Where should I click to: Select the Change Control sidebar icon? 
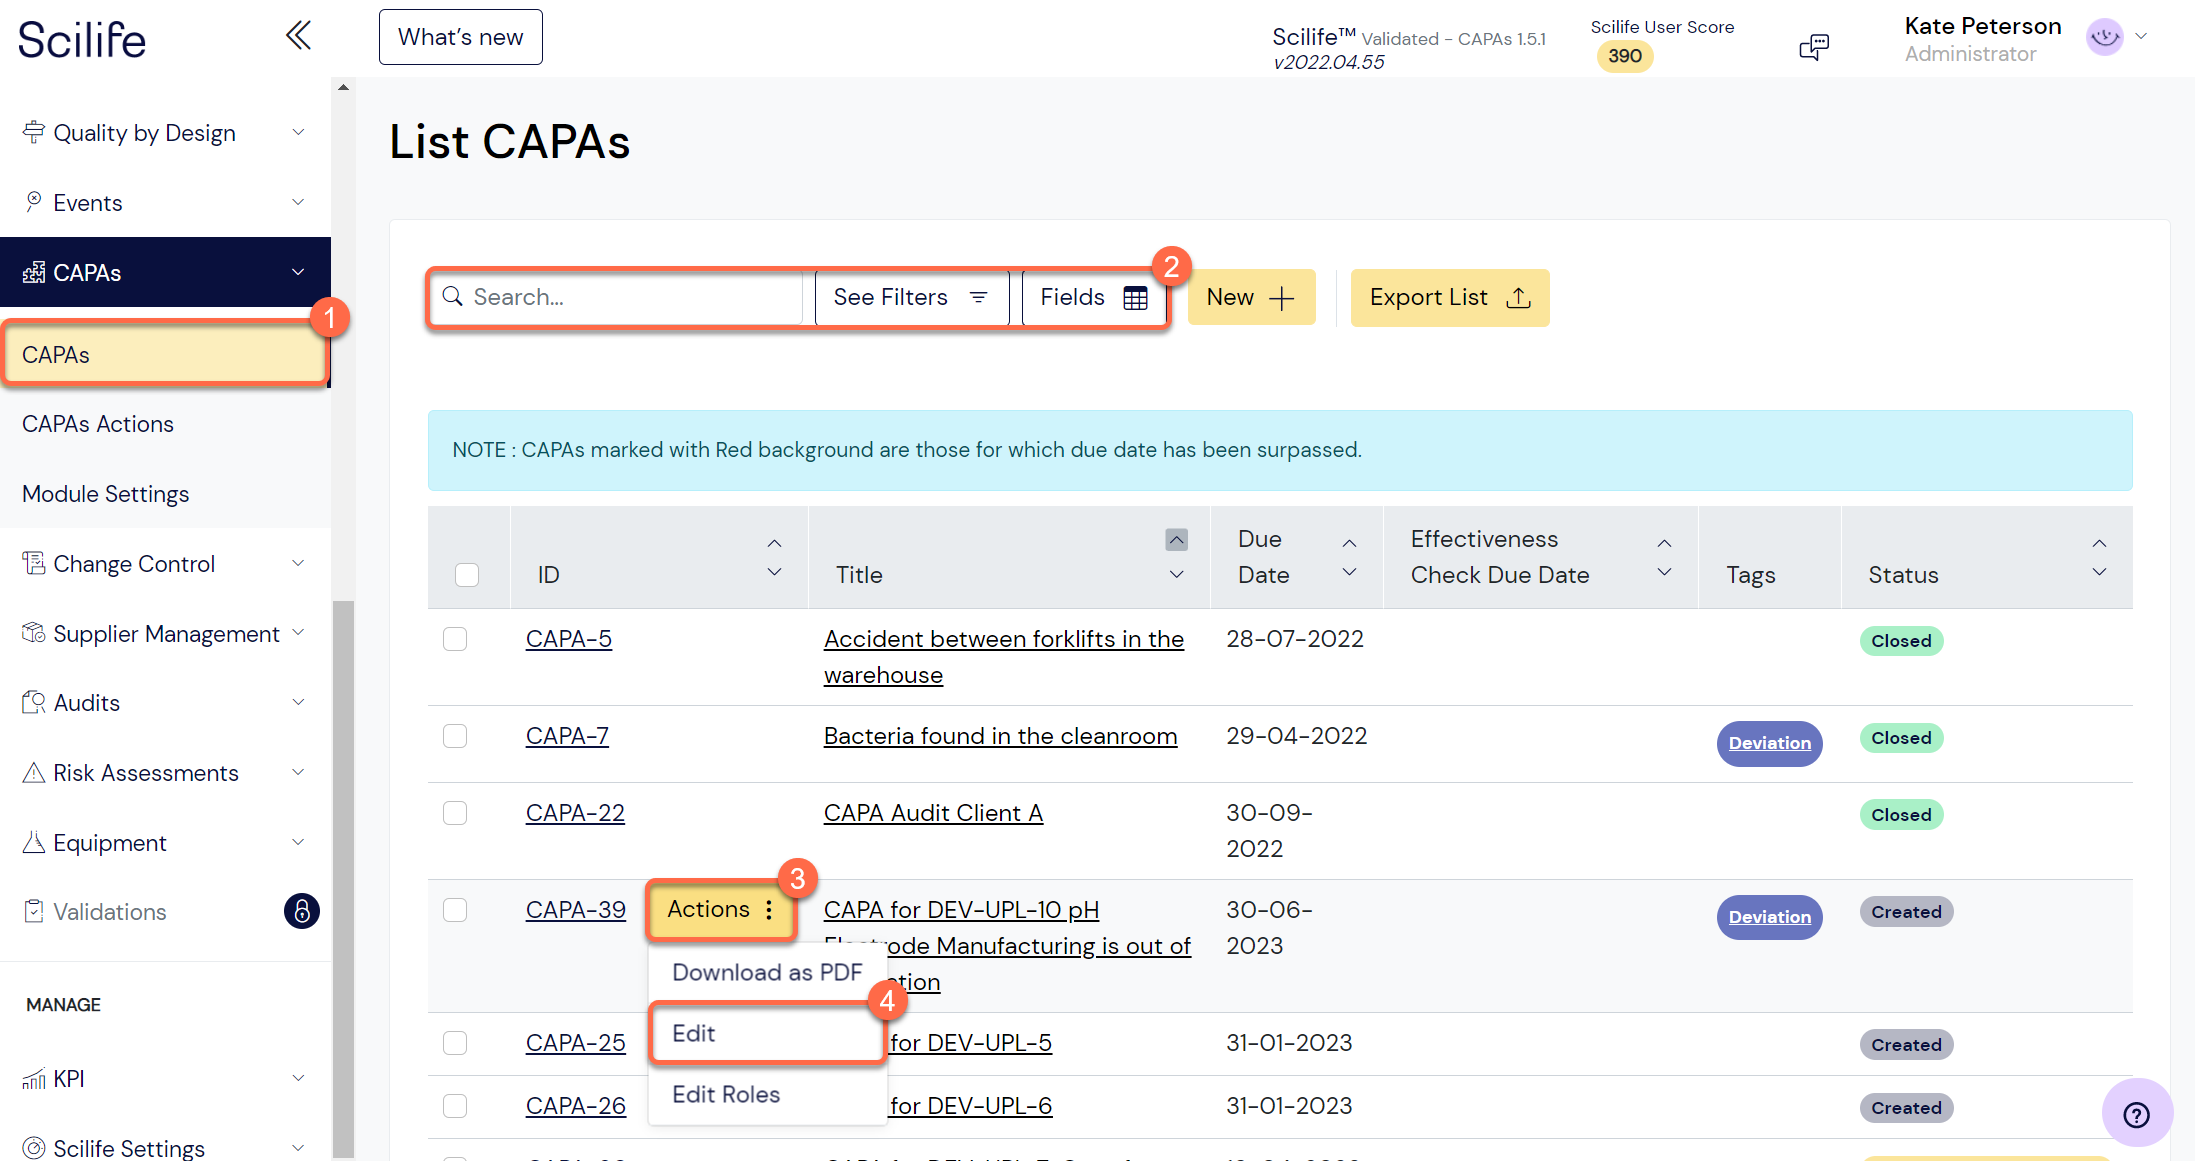pyautogui.click(x=34, y=563)
